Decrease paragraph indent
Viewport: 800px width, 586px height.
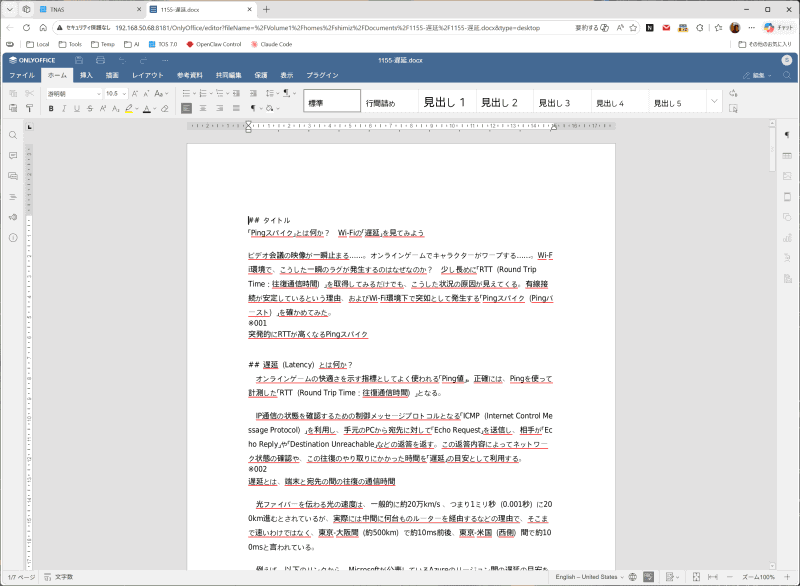pos(237,93)
